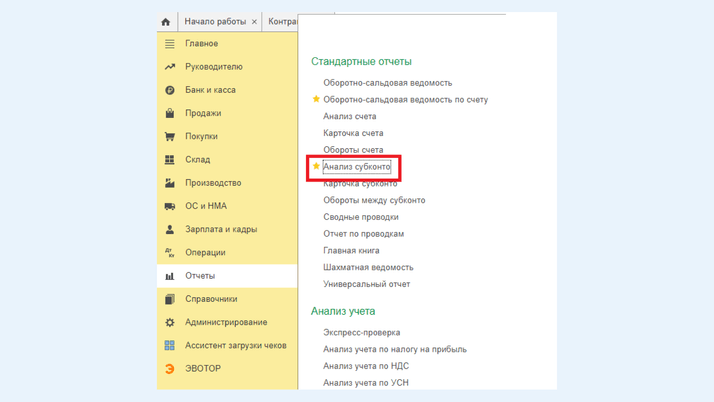This screenshot has height=402, width=714.
Task: Click the Ассистент загрузки чеков grid icon
Action: [169, 346]
